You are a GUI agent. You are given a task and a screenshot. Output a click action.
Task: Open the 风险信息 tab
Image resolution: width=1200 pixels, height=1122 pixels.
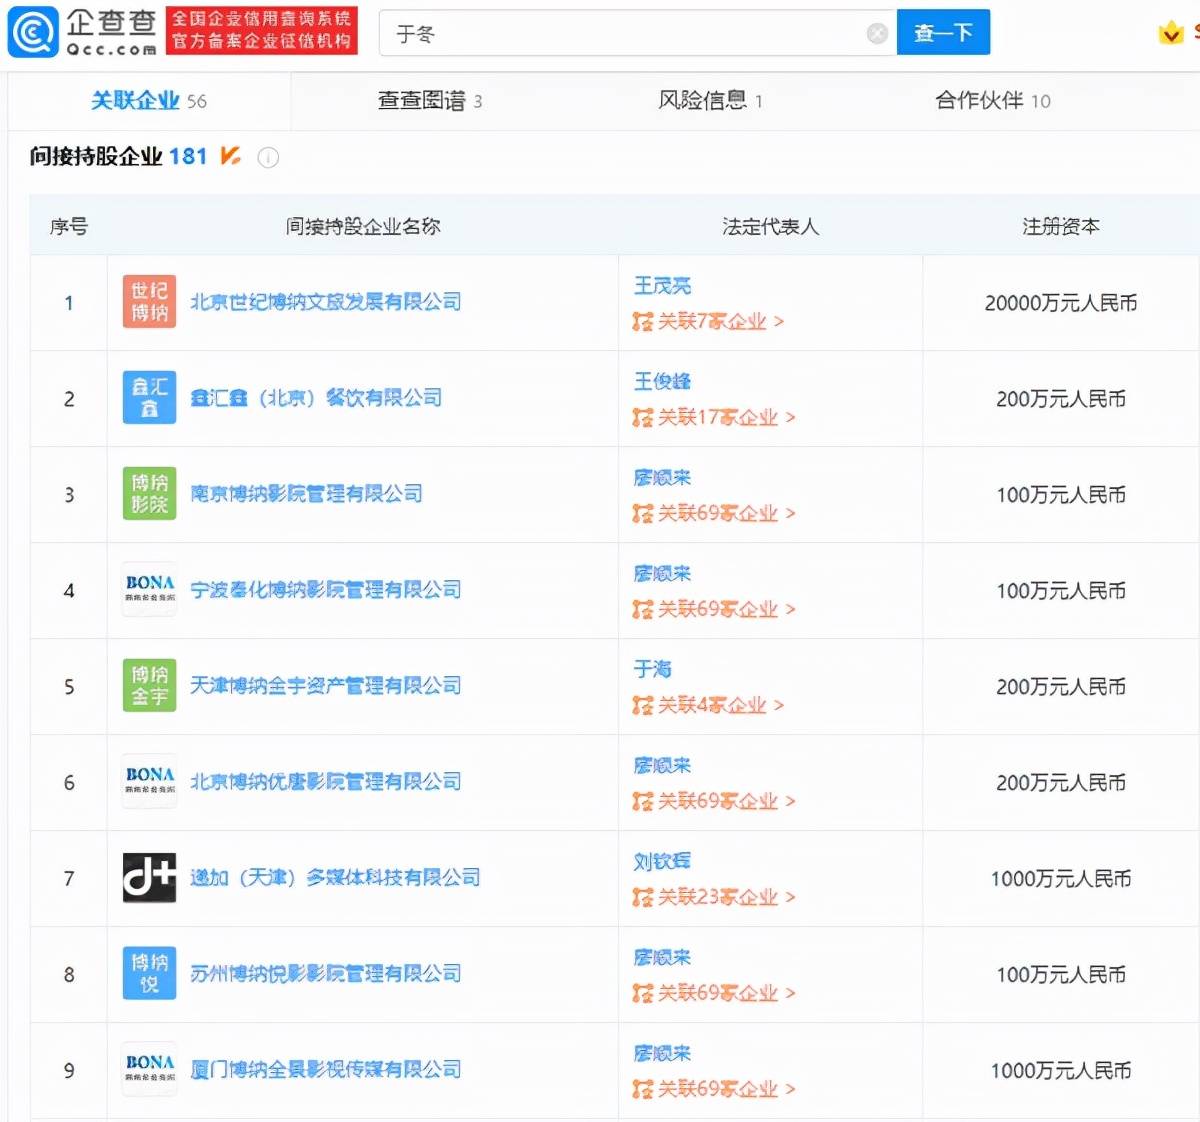pyautogui.click(x=703, y=100)
